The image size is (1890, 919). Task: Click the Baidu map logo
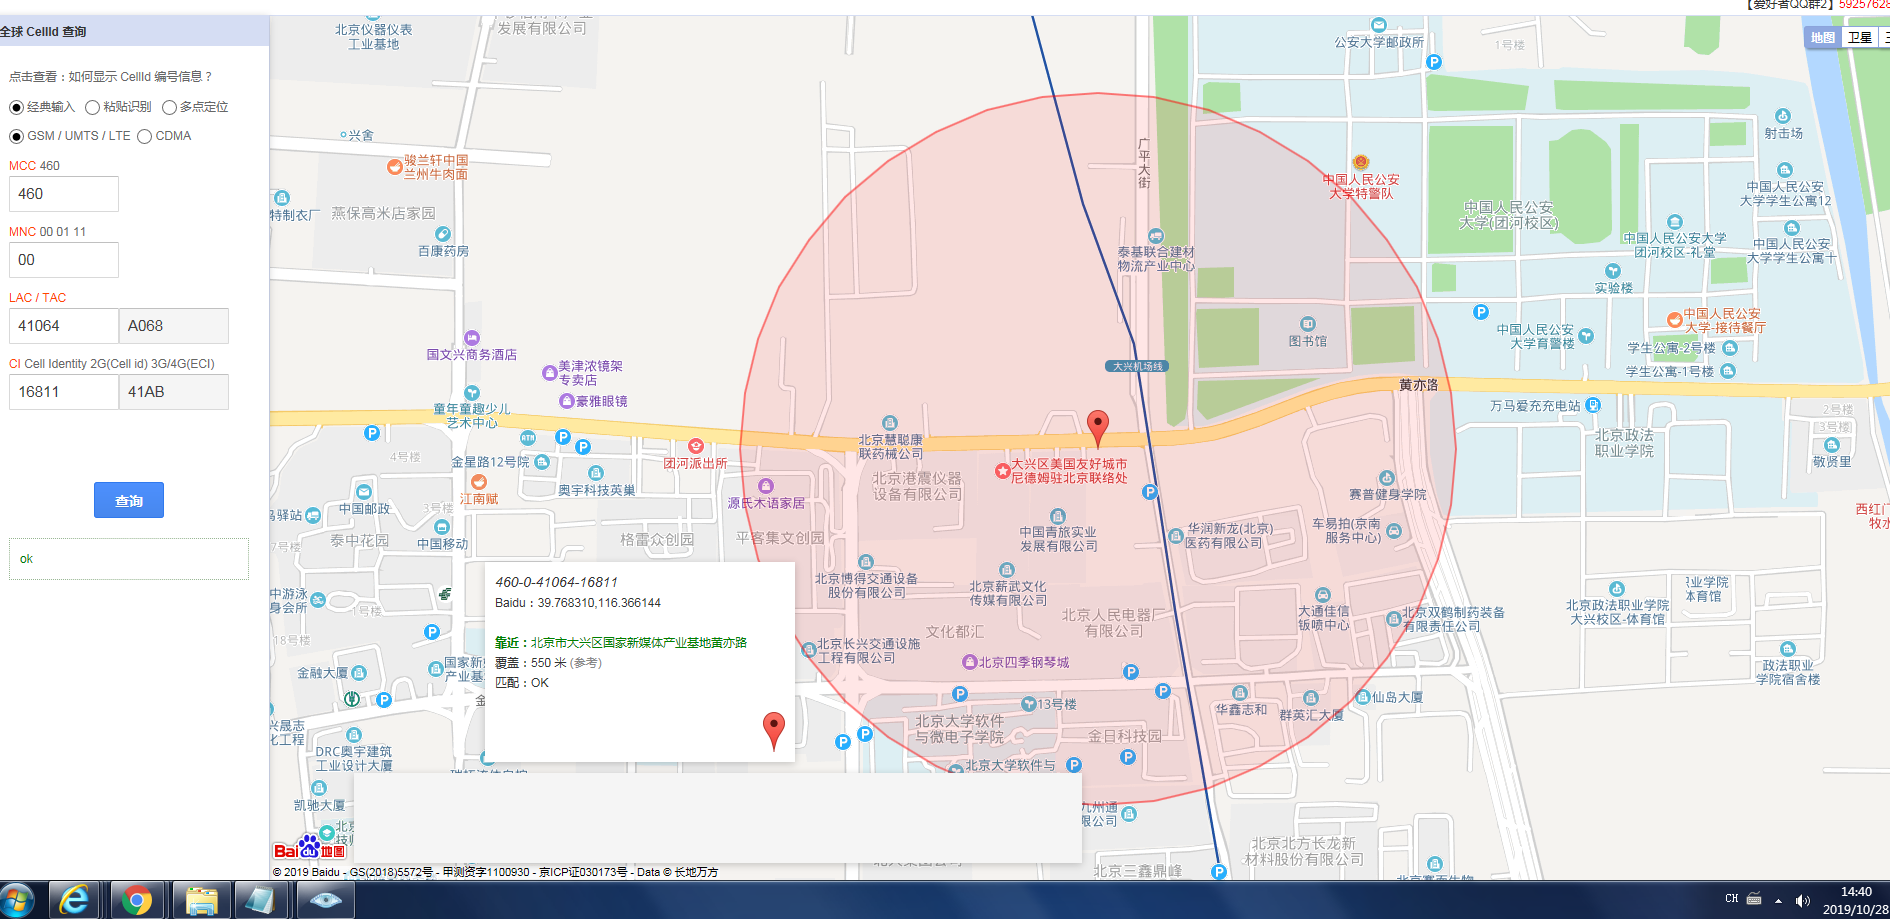pos(310,848)
